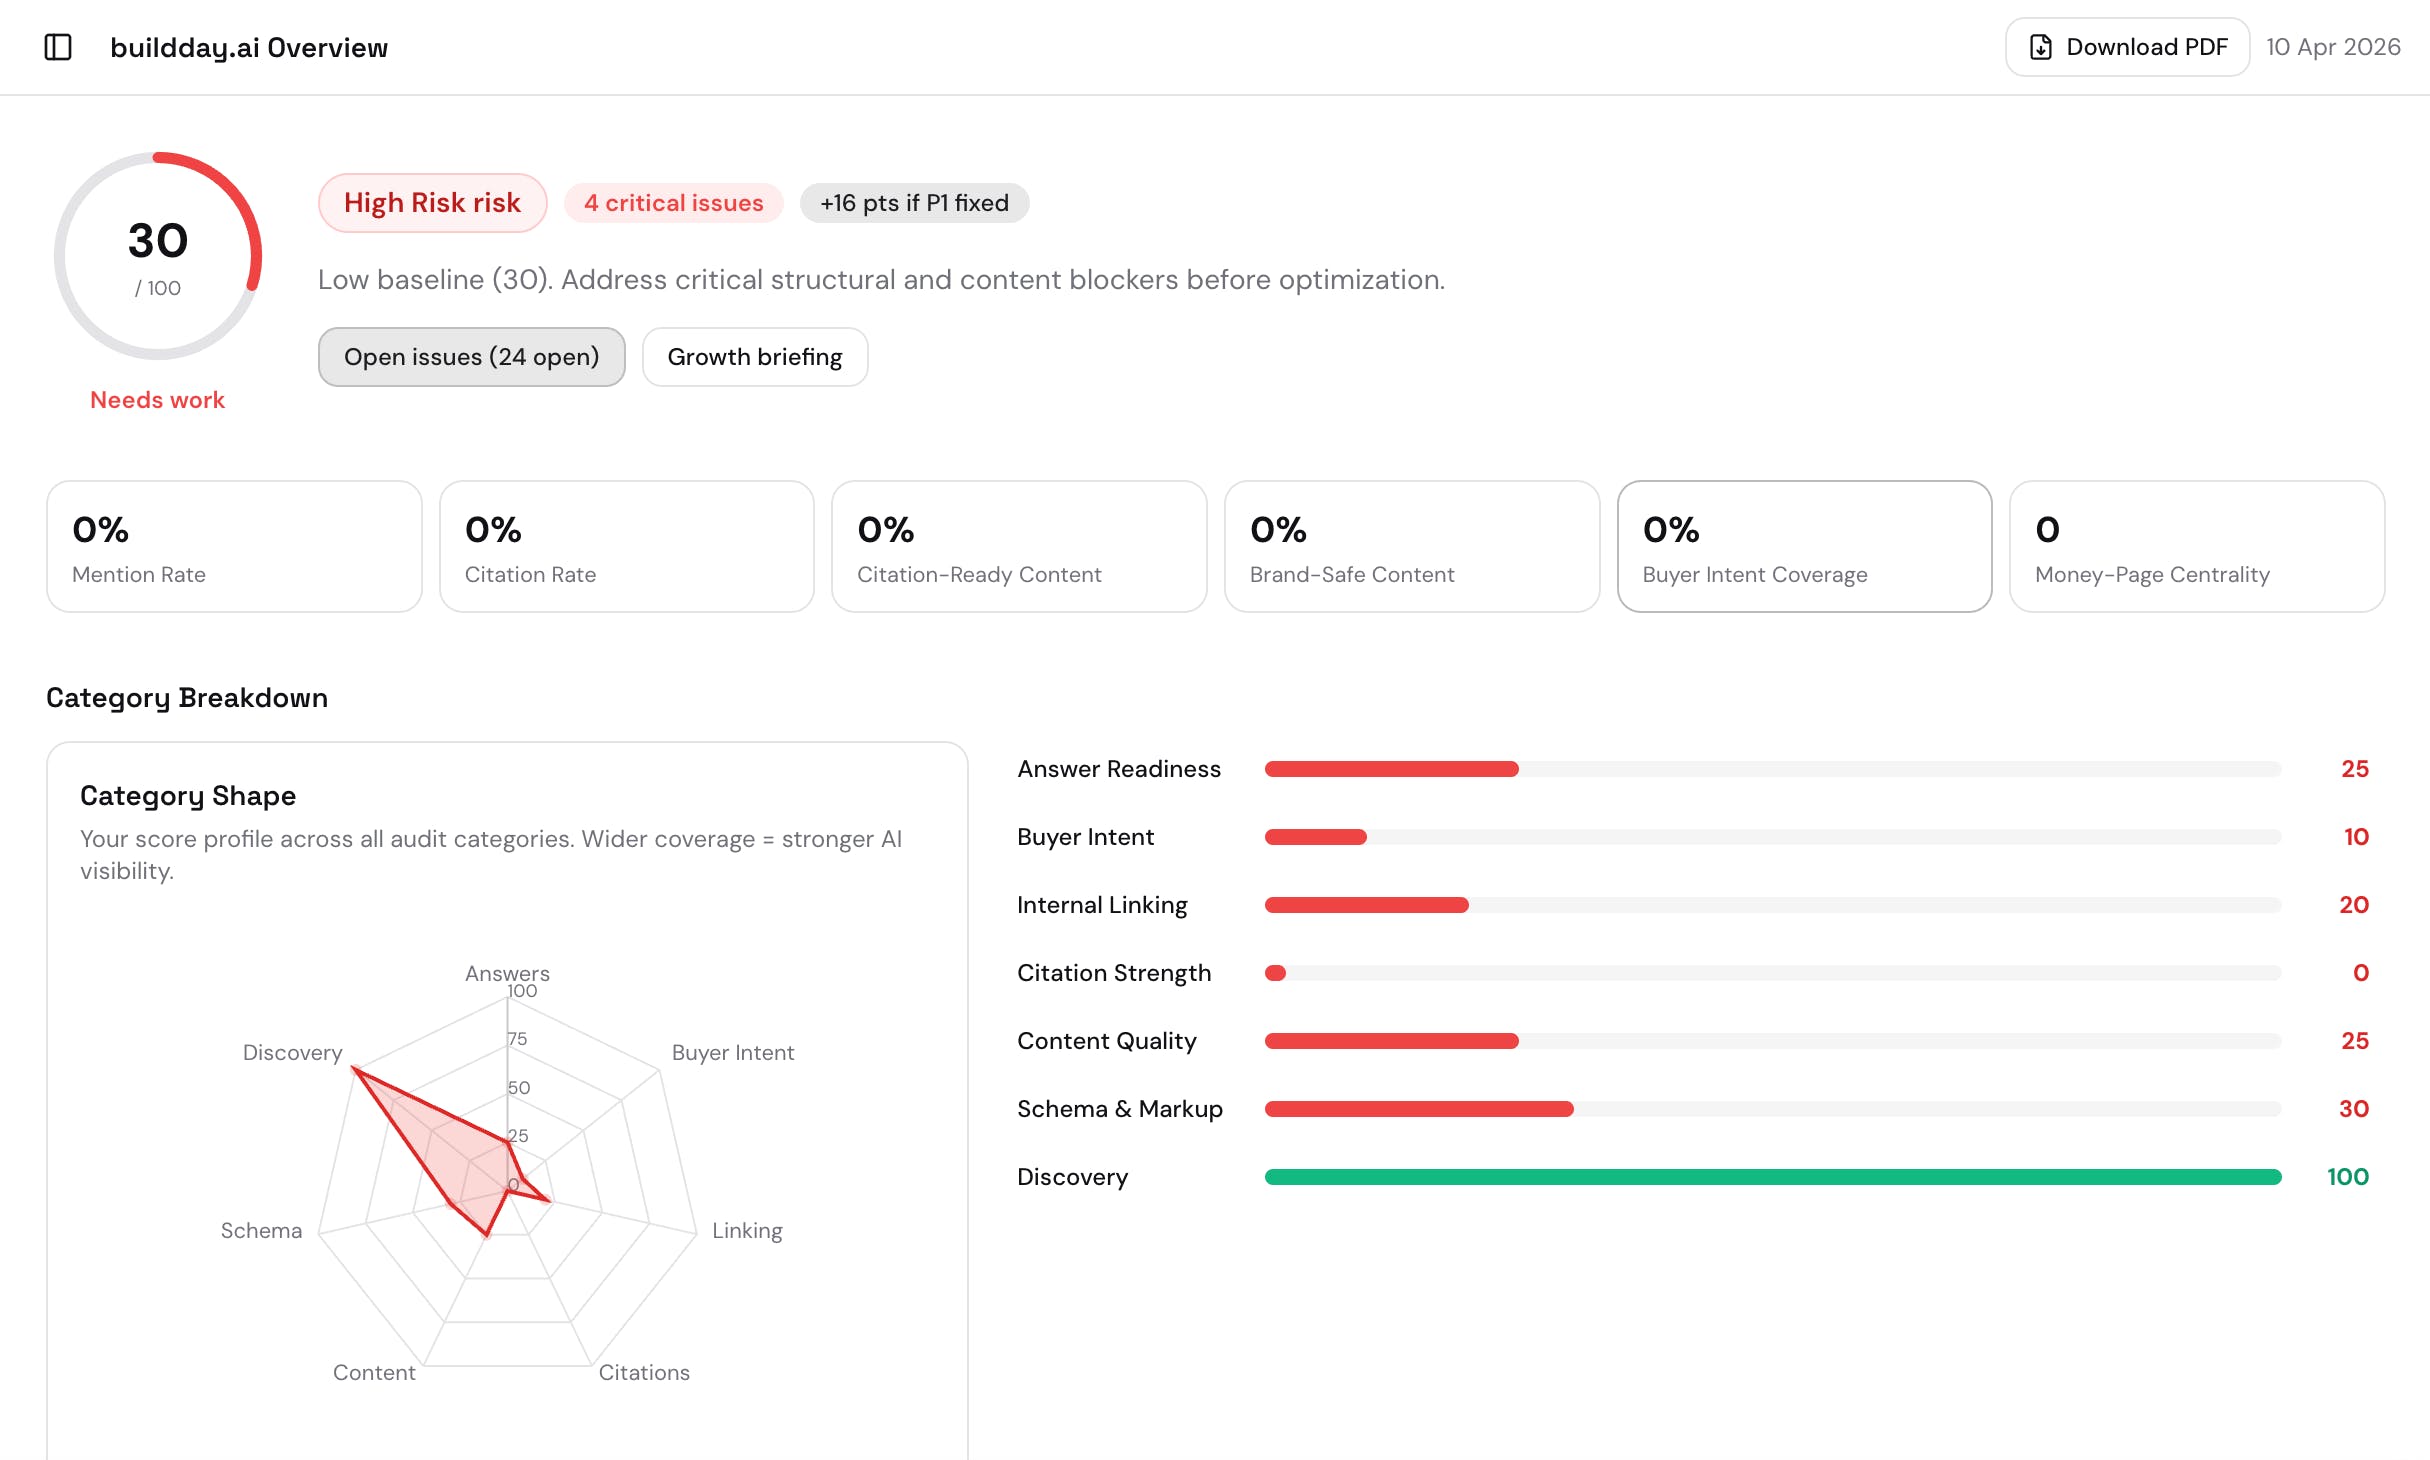
Task: Click the 4 critical issues badge
Action: pos(673,203)
